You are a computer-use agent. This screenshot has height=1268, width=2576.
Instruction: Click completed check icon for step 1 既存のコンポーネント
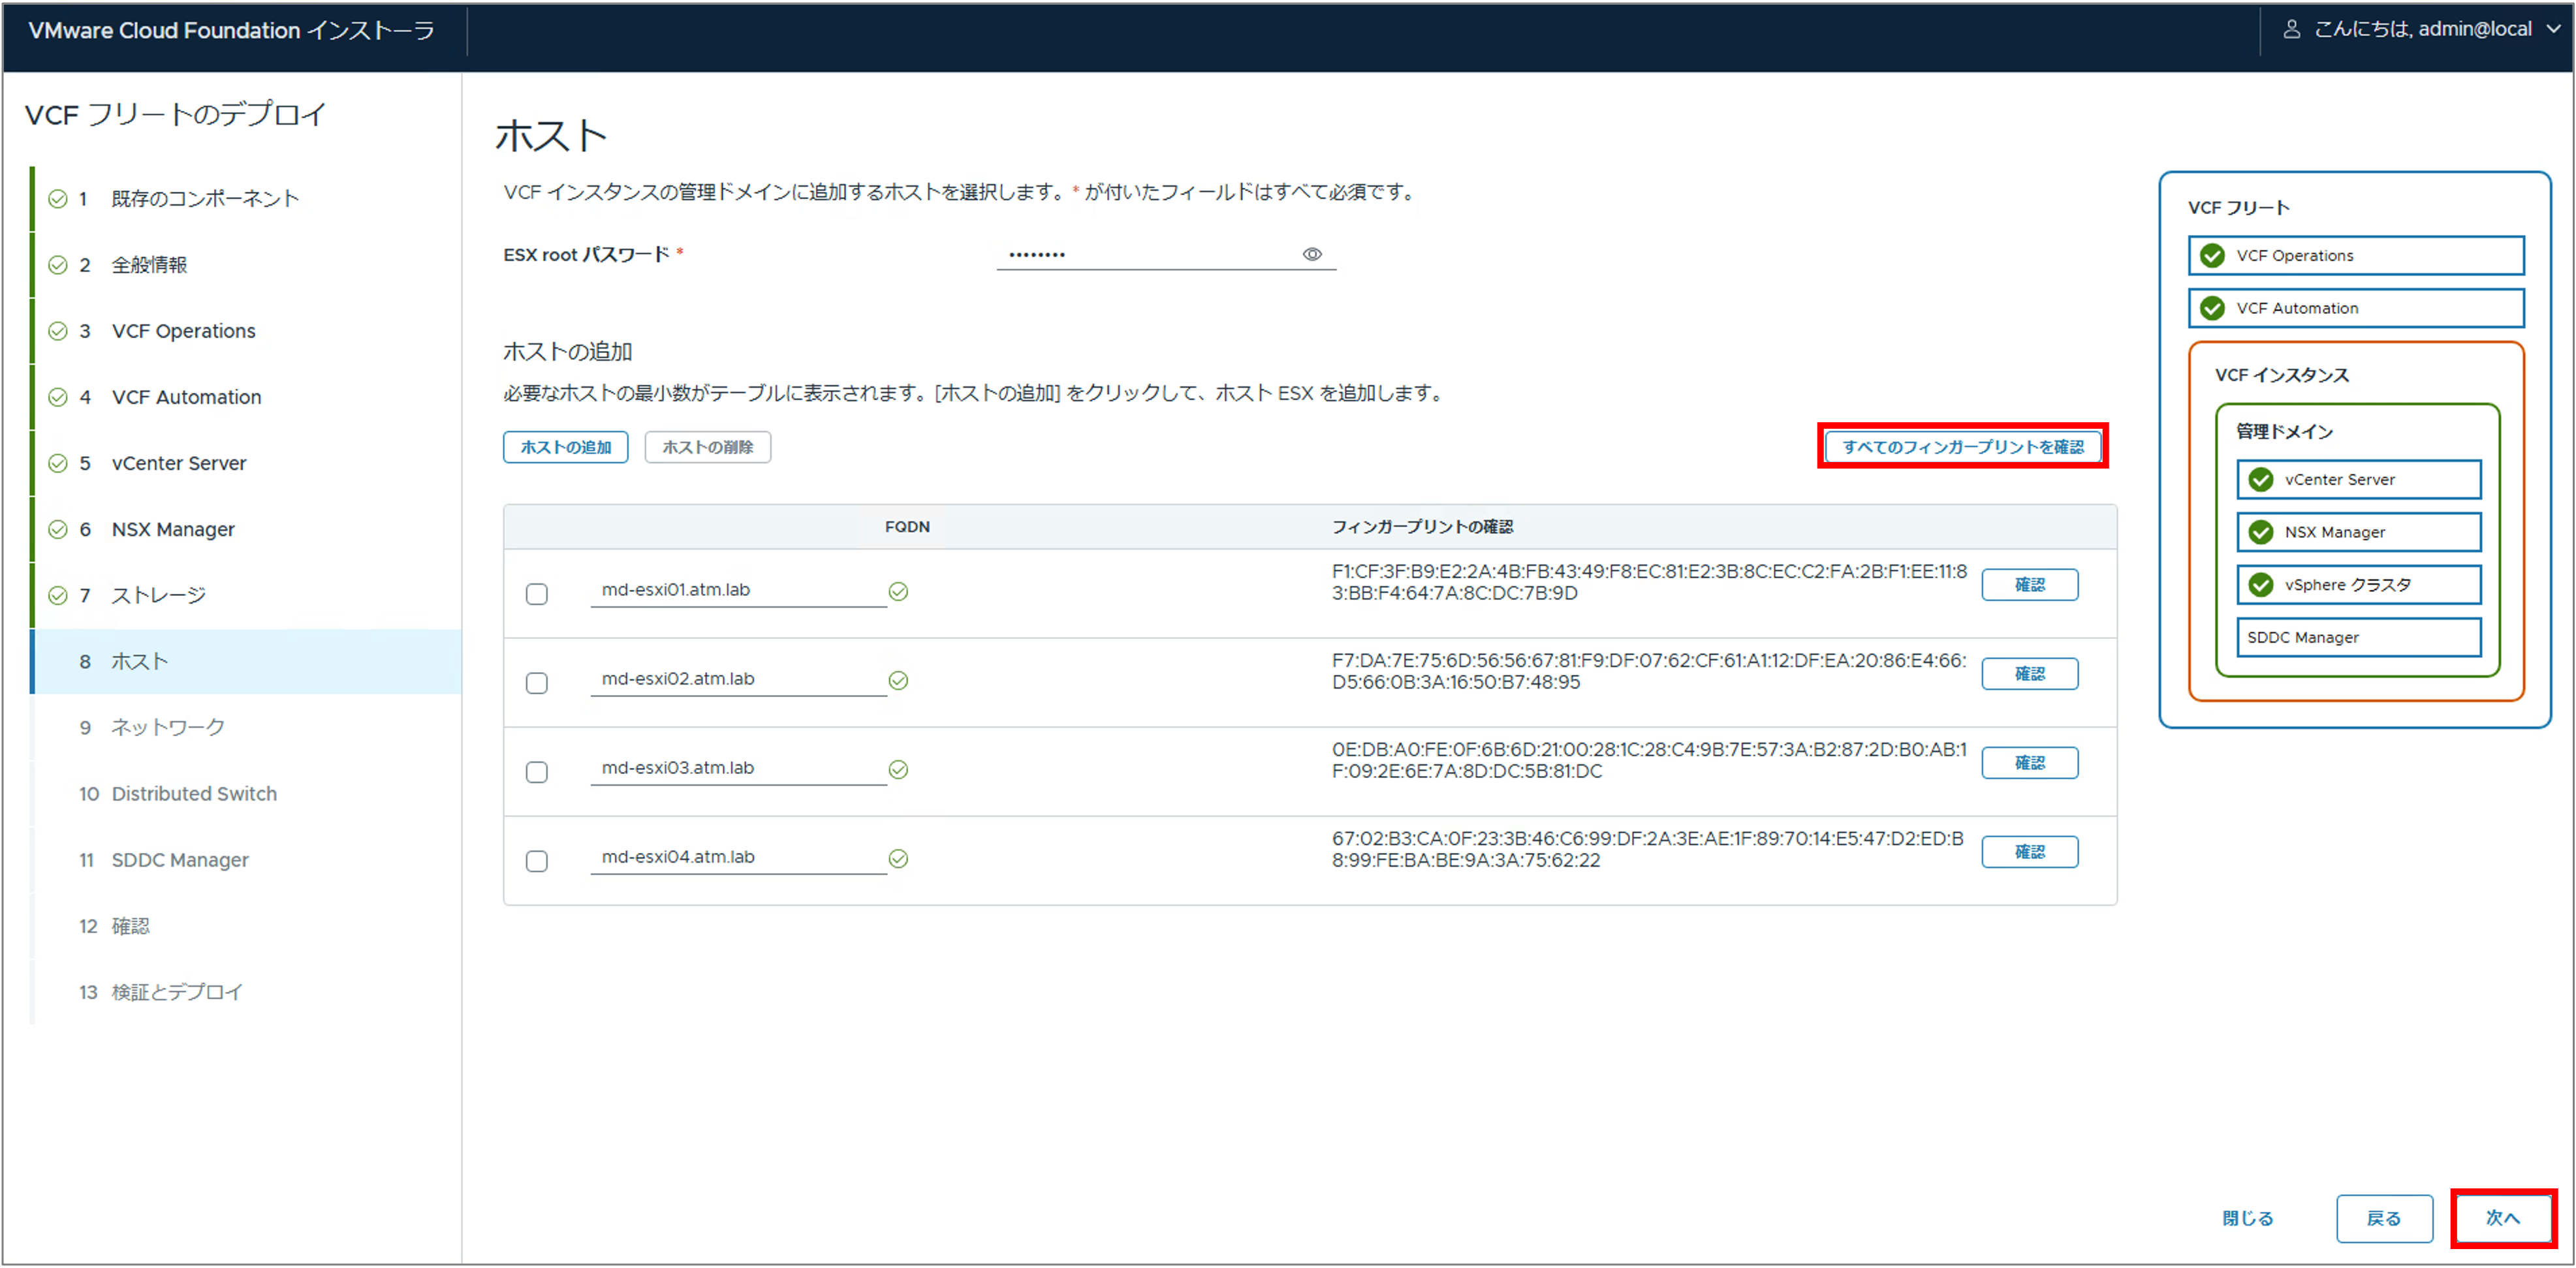click(x=58, y=199)
